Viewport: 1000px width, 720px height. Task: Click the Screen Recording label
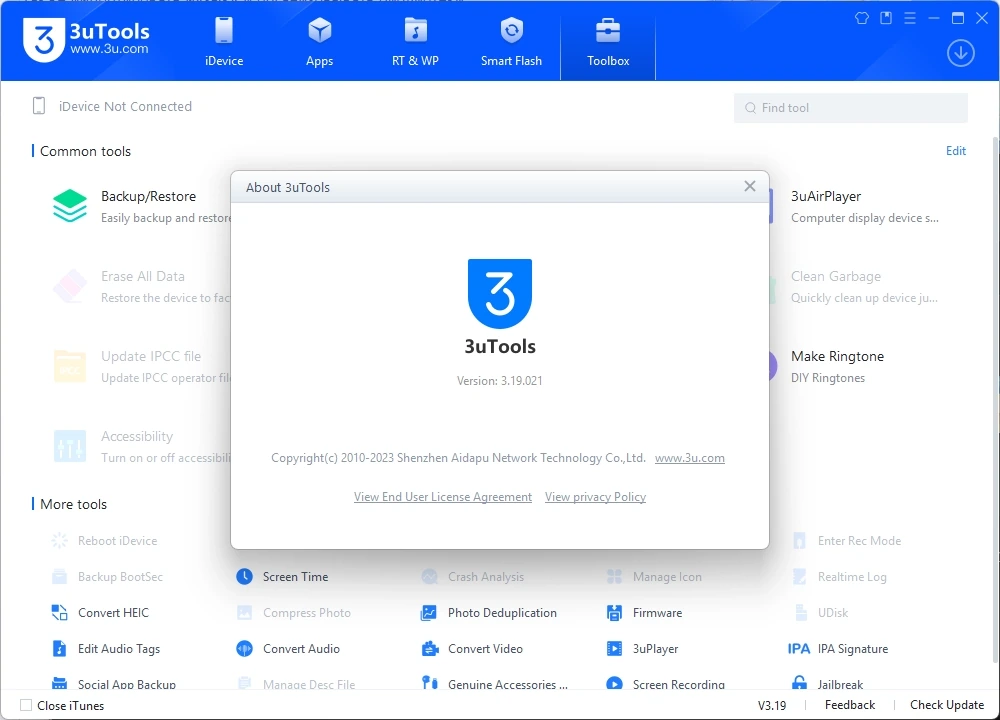click(679, 684)
